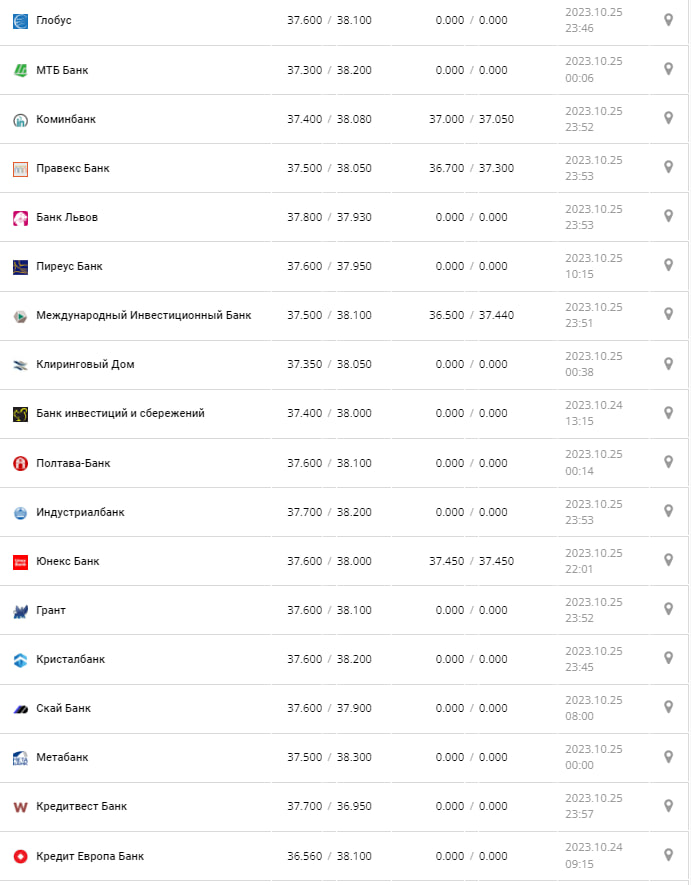Click the Юнекс Банк logo icon
Image resolution: width=691 pixels, height=885 pixels.
click(x=20, y=562)
